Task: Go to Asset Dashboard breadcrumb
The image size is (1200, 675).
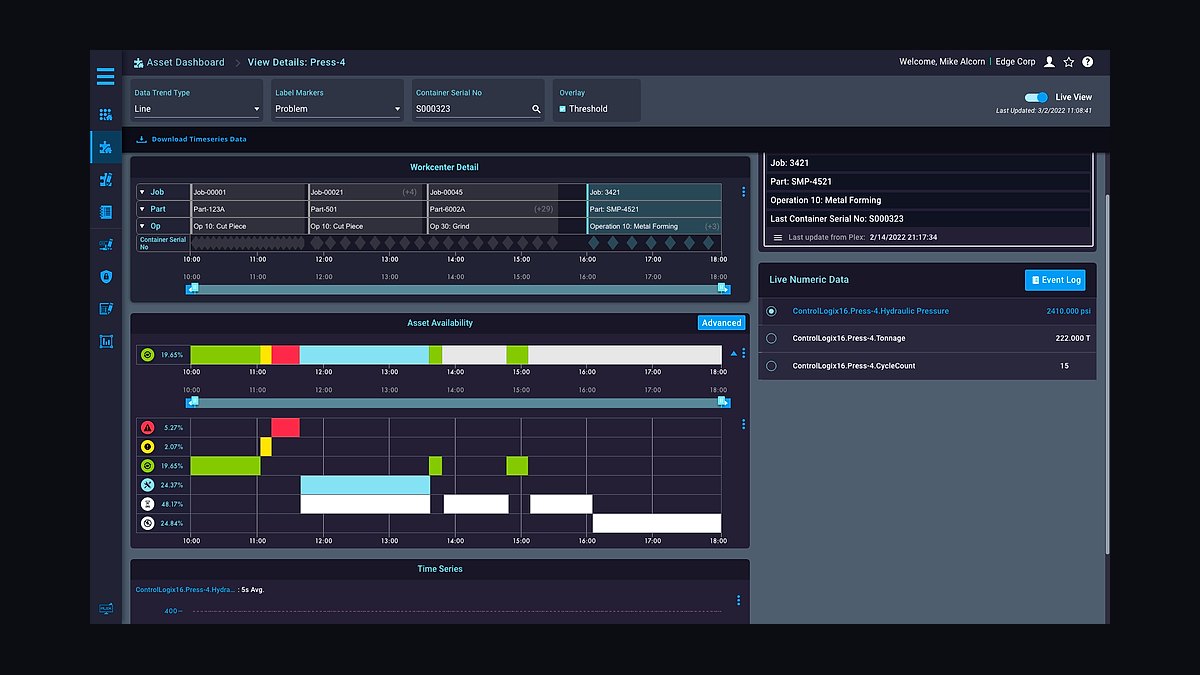Action: pyautogui.click(x=186, y=62)
